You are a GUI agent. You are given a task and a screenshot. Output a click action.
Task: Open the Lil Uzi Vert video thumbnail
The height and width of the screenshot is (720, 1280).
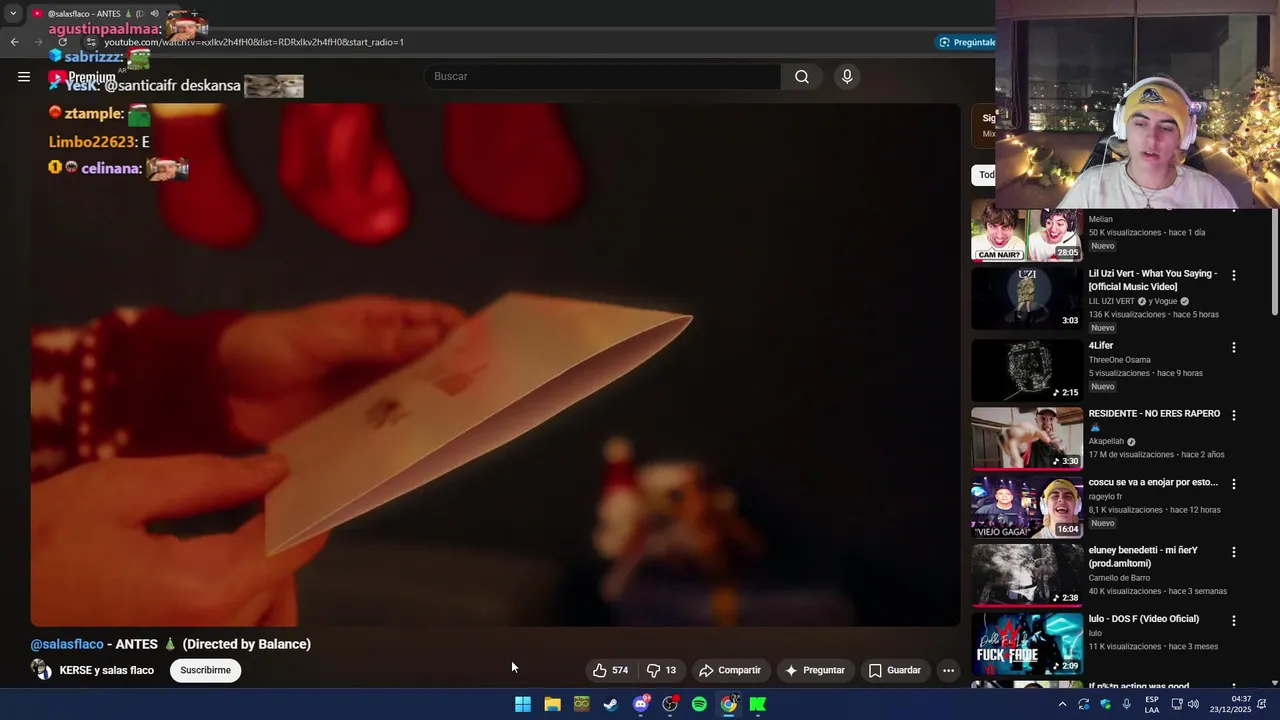point(1027,298)
